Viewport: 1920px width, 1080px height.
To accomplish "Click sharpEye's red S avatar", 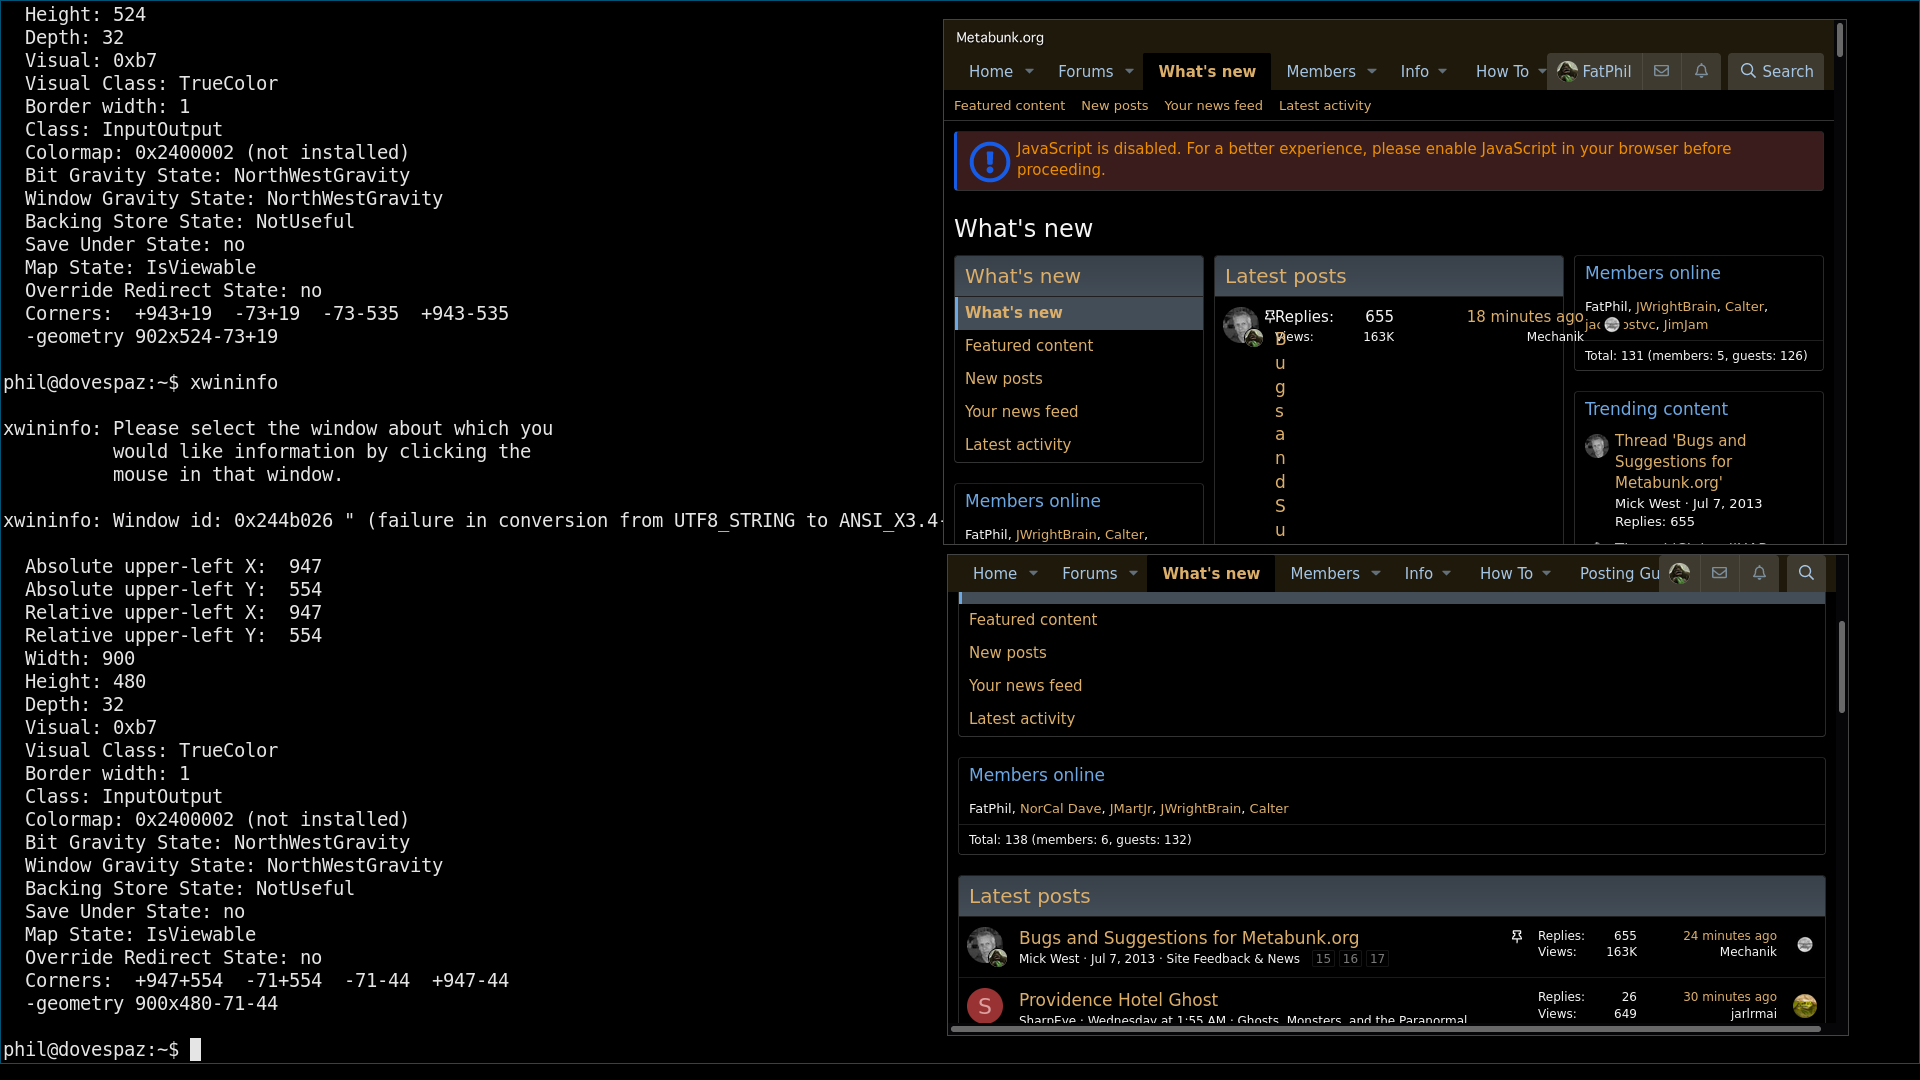I will 984,1005.
